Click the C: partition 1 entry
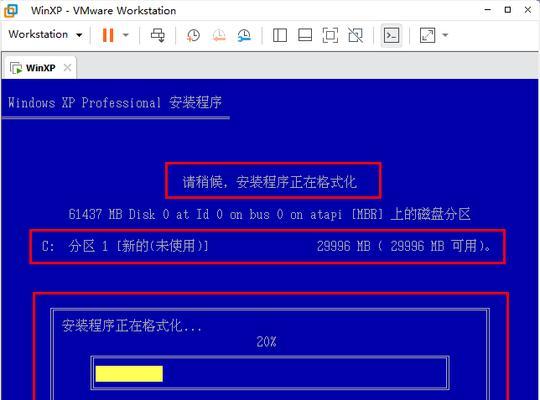 (x=267, y=246)
